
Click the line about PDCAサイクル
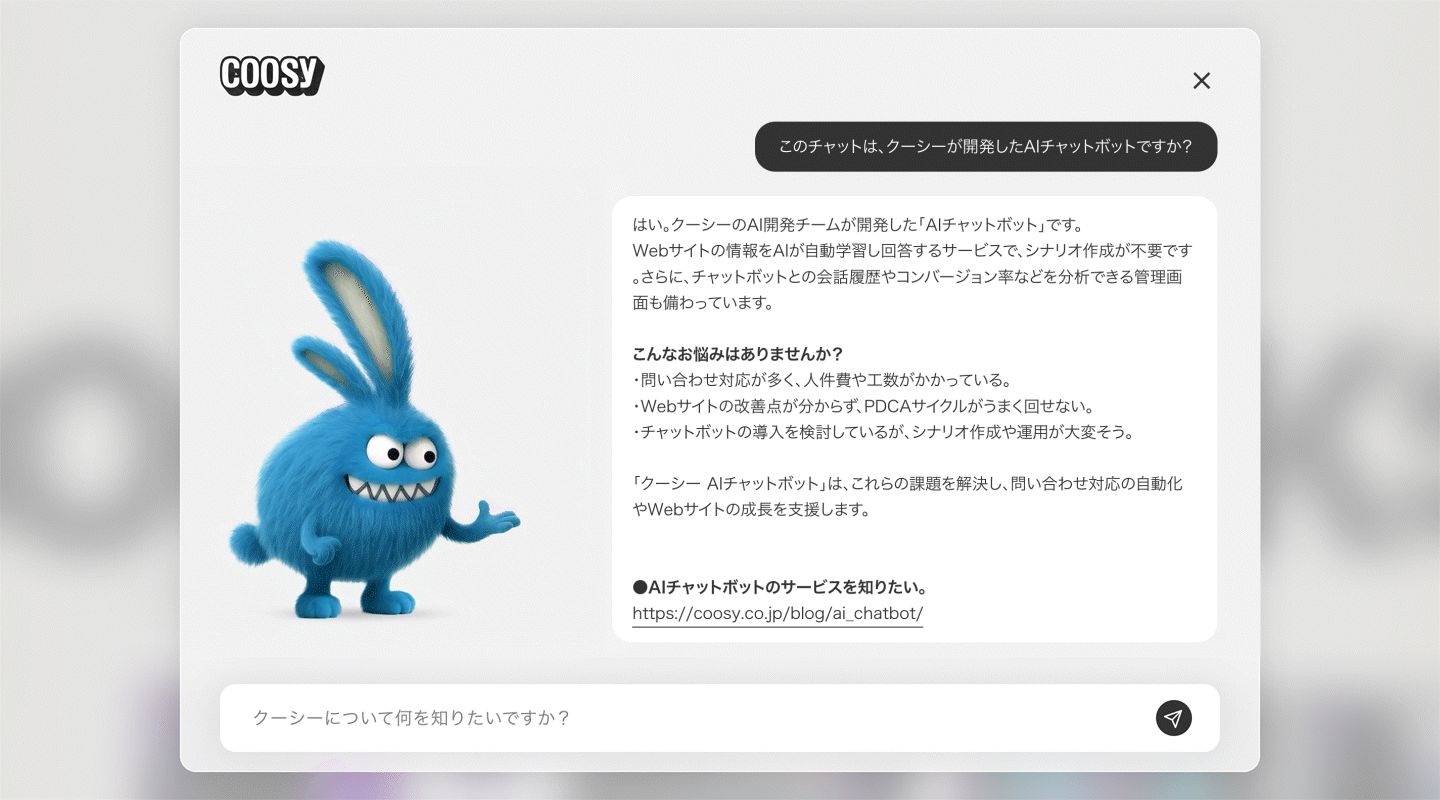click(x=863, y=406)
